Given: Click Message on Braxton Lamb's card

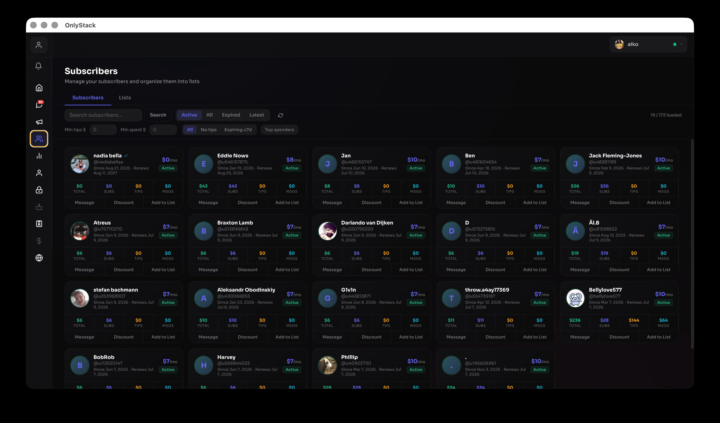Looking at the screenshot, I should pos(208,270).
